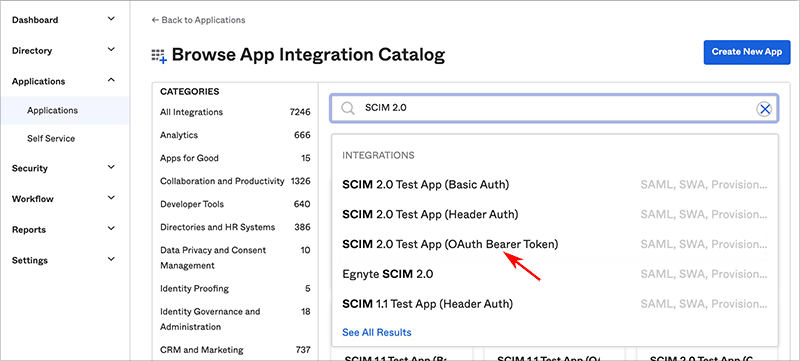800x361 pixels.
Task: Select the Applications submenu item
Action: pos(64,110)
